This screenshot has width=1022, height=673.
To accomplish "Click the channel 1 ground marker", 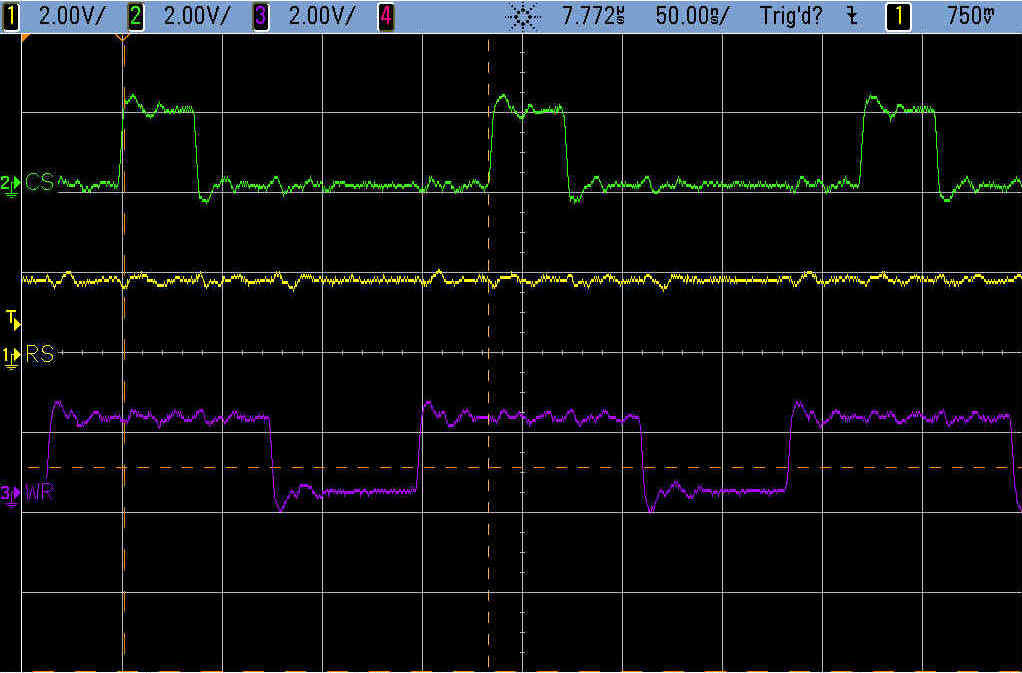I will (x=11, y=355).
